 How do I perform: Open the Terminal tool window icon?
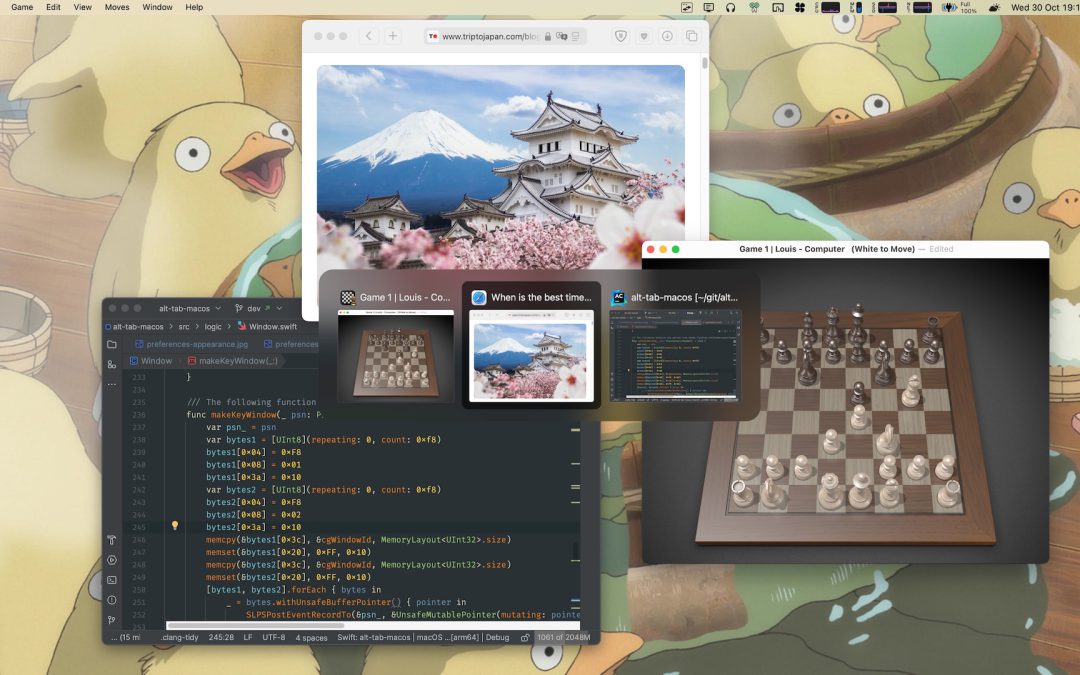click(112, 580)
